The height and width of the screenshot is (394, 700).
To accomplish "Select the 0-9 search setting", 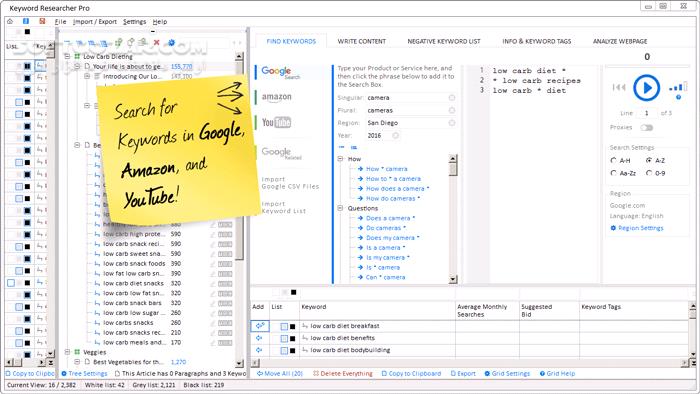I will point(649,173).
